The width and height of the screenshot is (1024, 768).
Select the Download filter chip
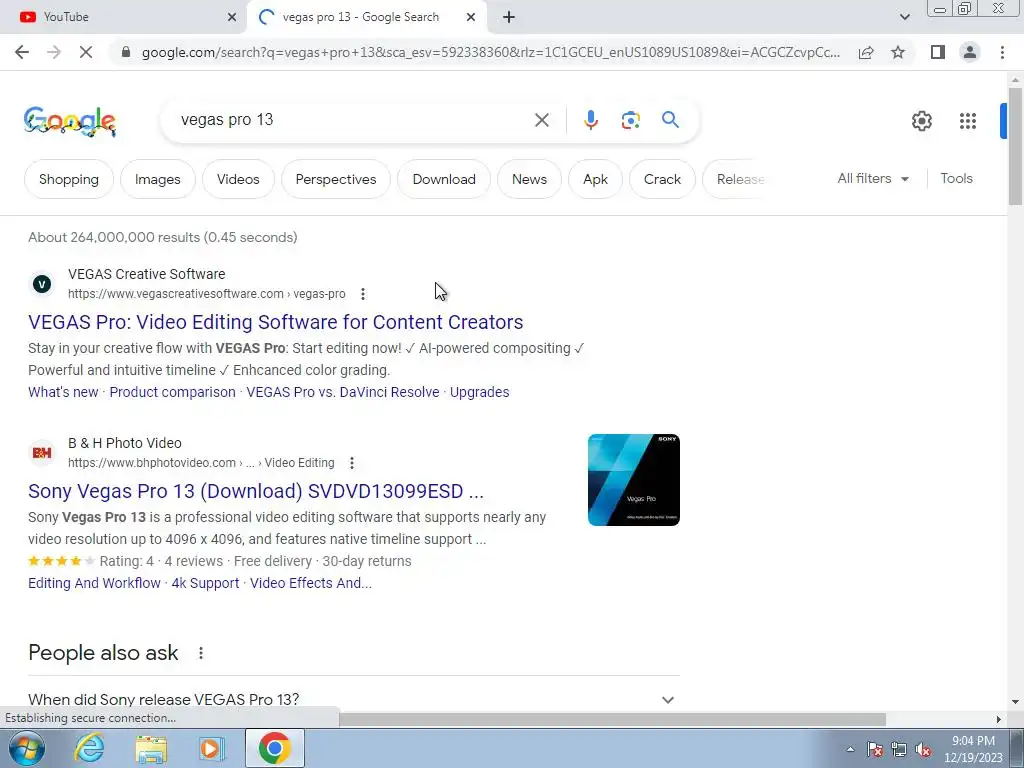tap(444, 179)
